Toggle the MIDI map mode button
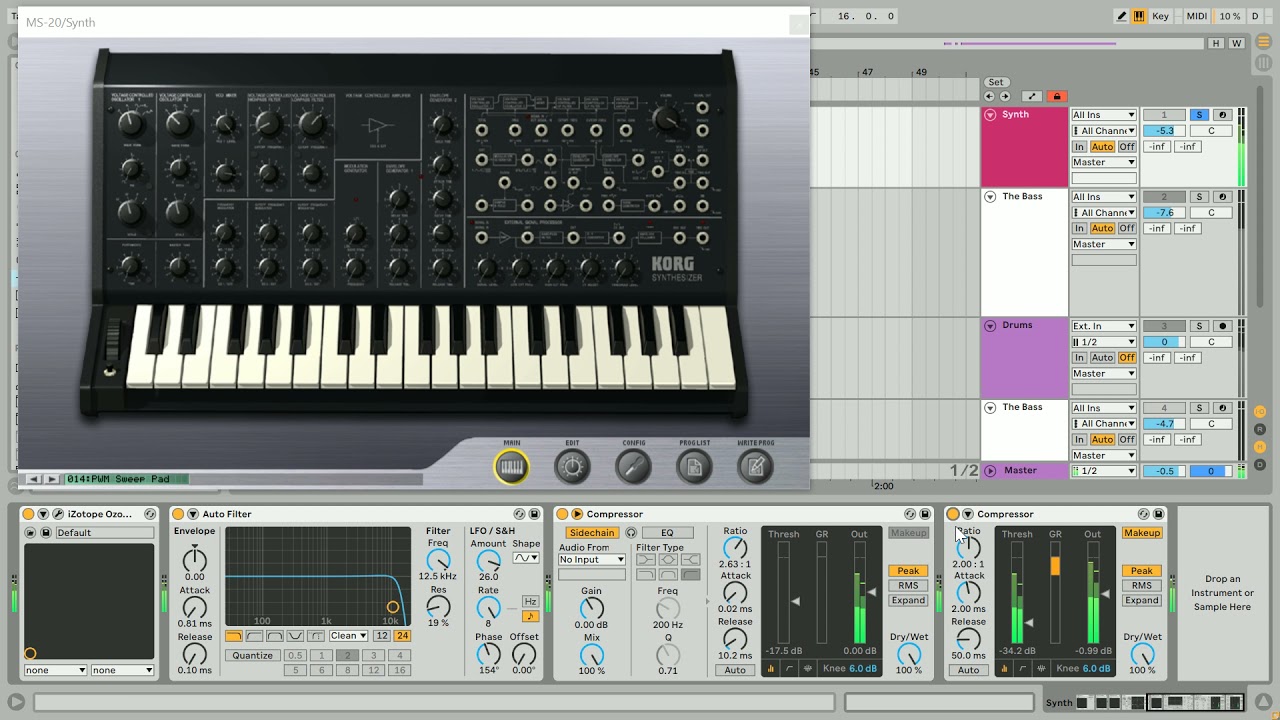 [x=1197, y=16]
